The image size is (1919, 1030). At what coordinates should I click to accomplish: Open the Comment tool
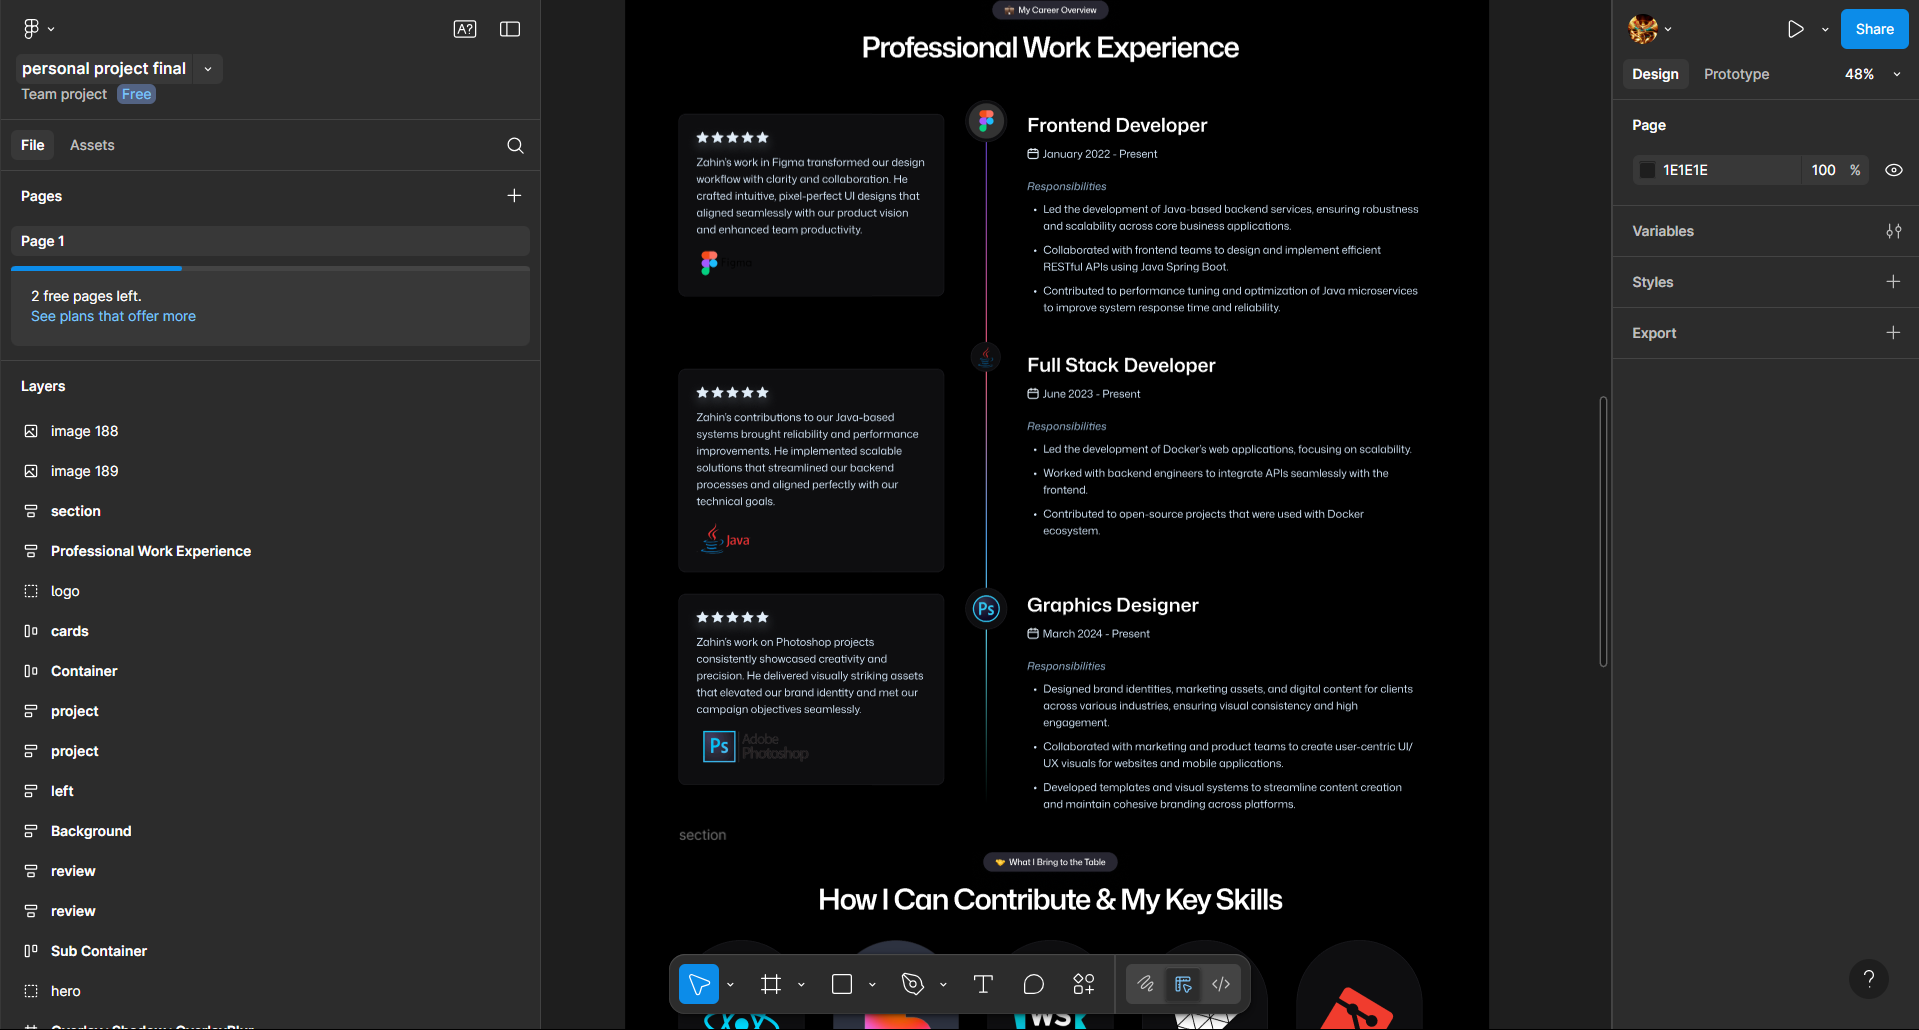click(1033, 984)
